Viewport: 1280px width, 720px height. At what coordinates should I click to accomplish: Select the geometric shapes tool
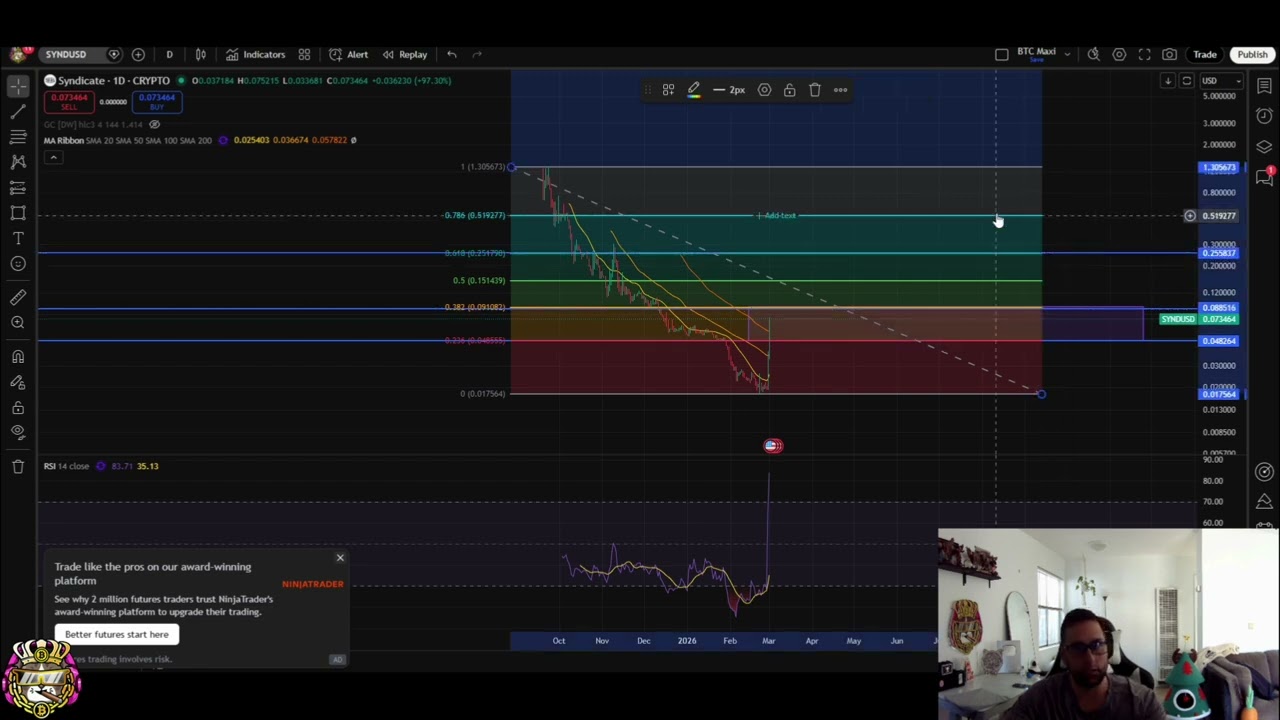pos(18,213)
